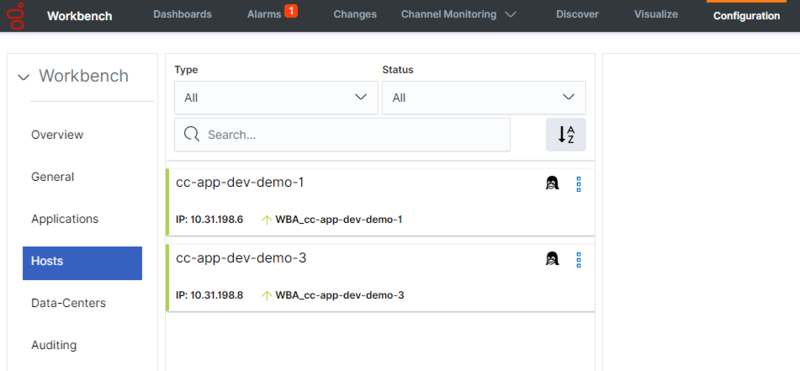Screen dimensions: 800x371
Task: Click WBA_cc-app-dev-demo-1 agent label
Action: pyautogui.click(x=339, y=219)
